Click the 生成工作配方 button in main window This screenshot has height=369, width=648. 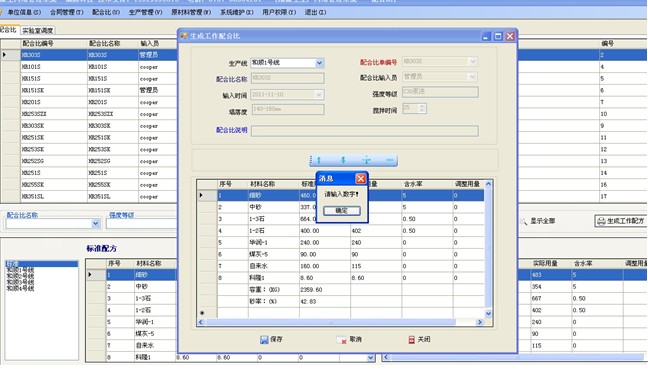point(621,221)
